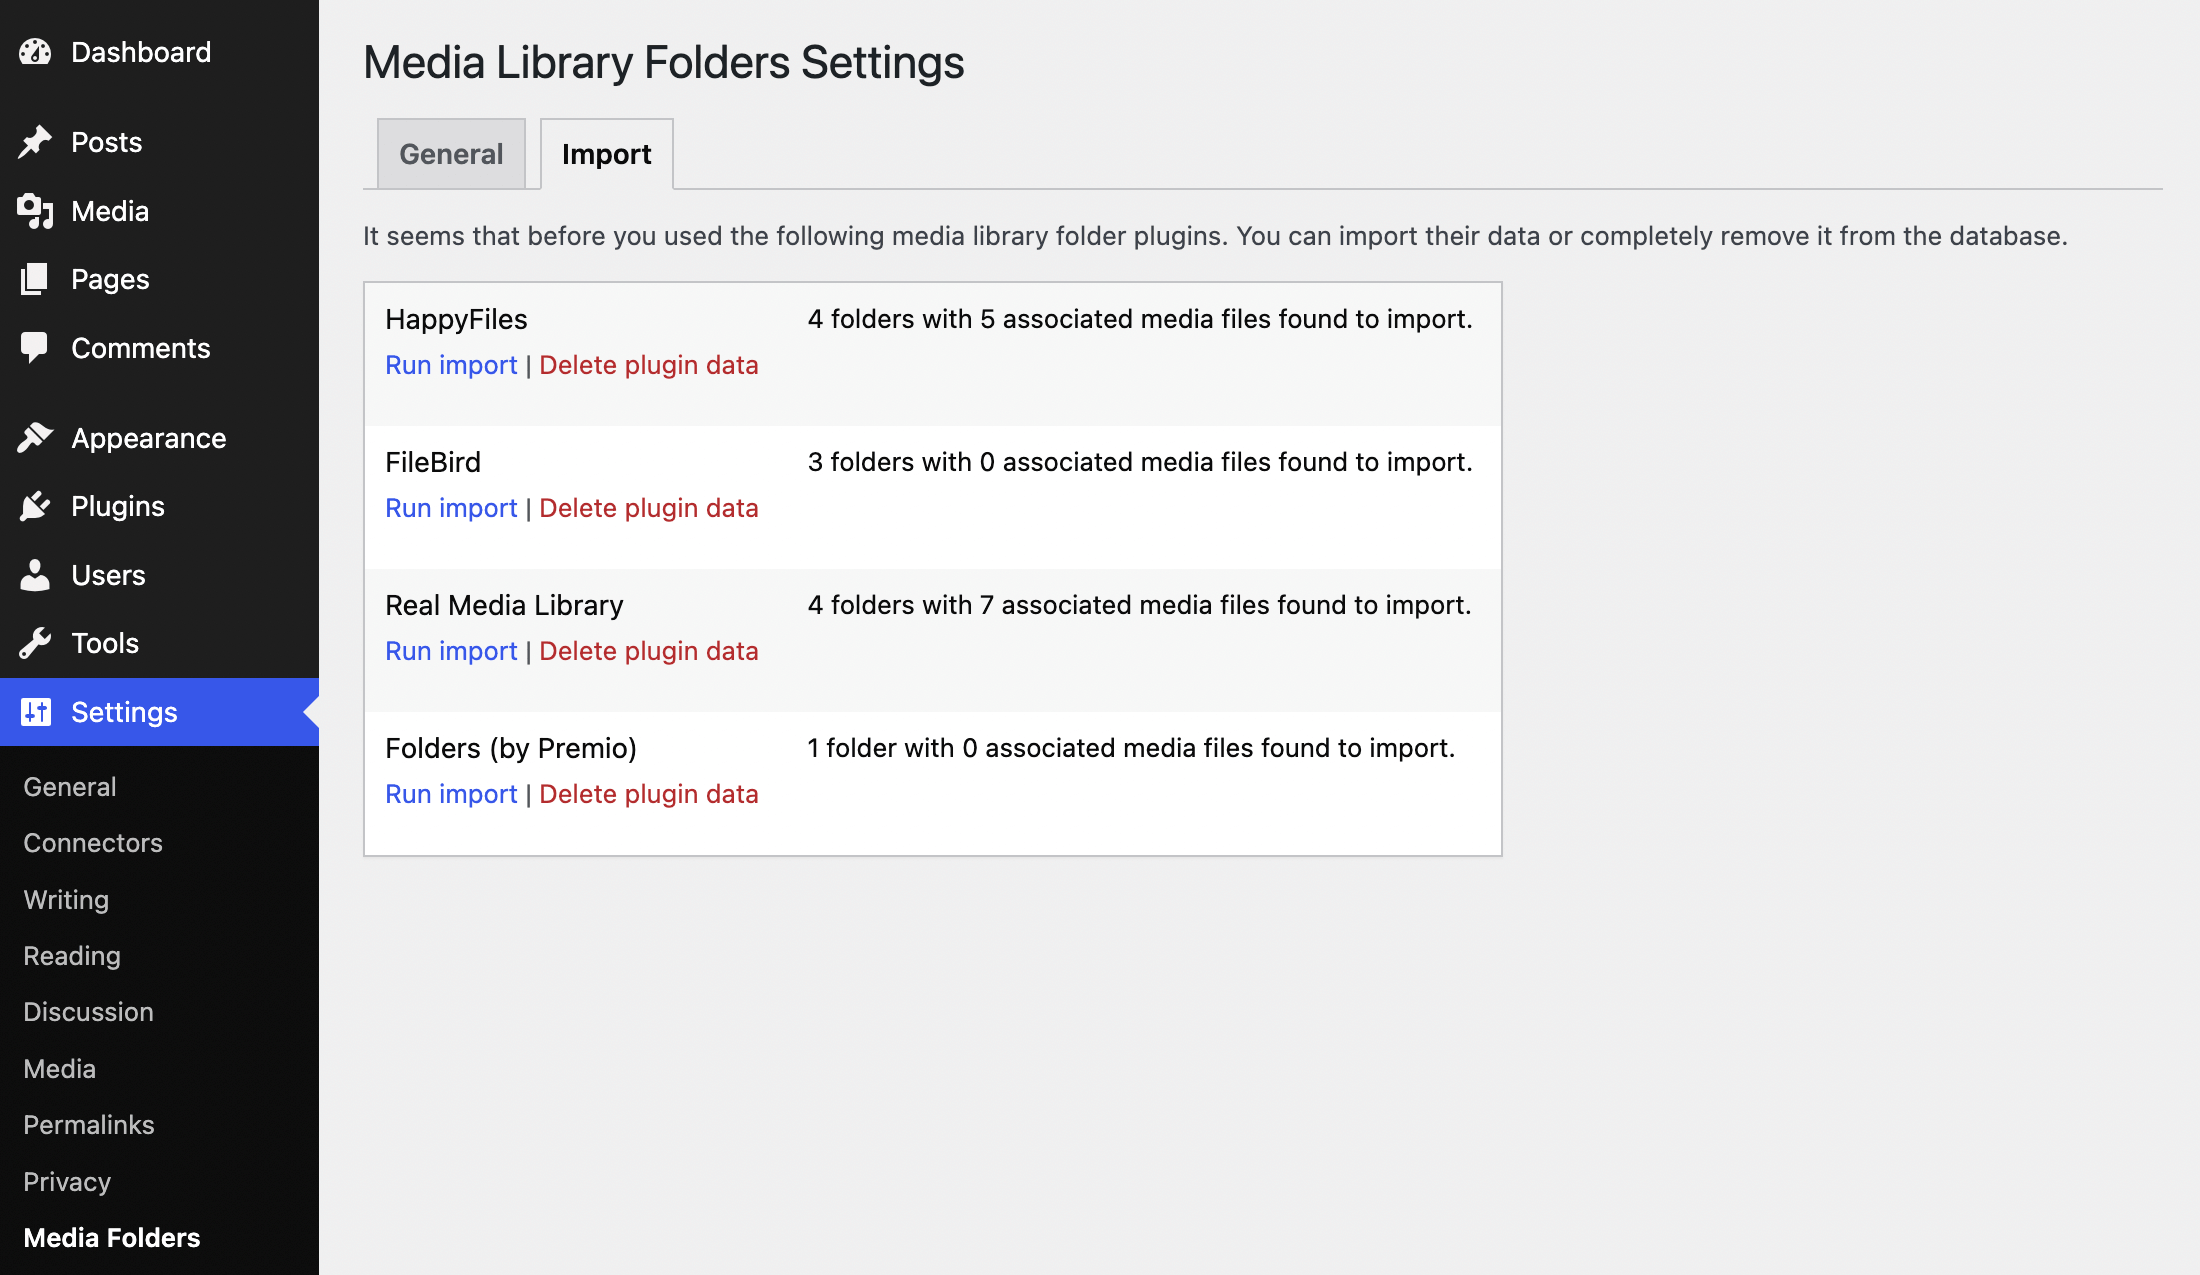Screen dimensions: 2200x1275
Task: Open Privacy settings submenu item
Action: coord(67,1182)
